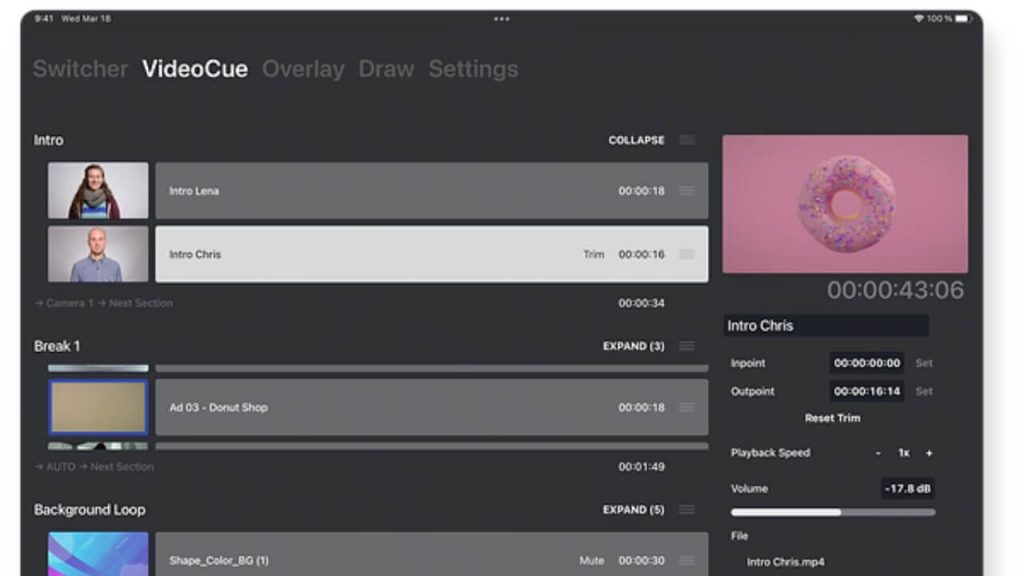Screen dimensions: 1024x576
Task: Click the drag handle on Shape_Color_BG (1) row
Action: click(686, 561)
